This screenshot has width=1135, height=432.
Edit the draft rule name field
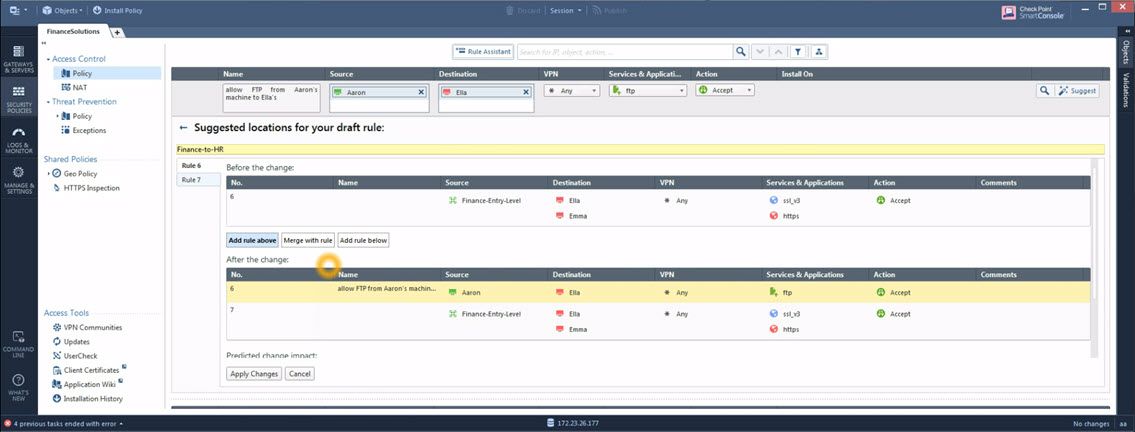point(271,98)
